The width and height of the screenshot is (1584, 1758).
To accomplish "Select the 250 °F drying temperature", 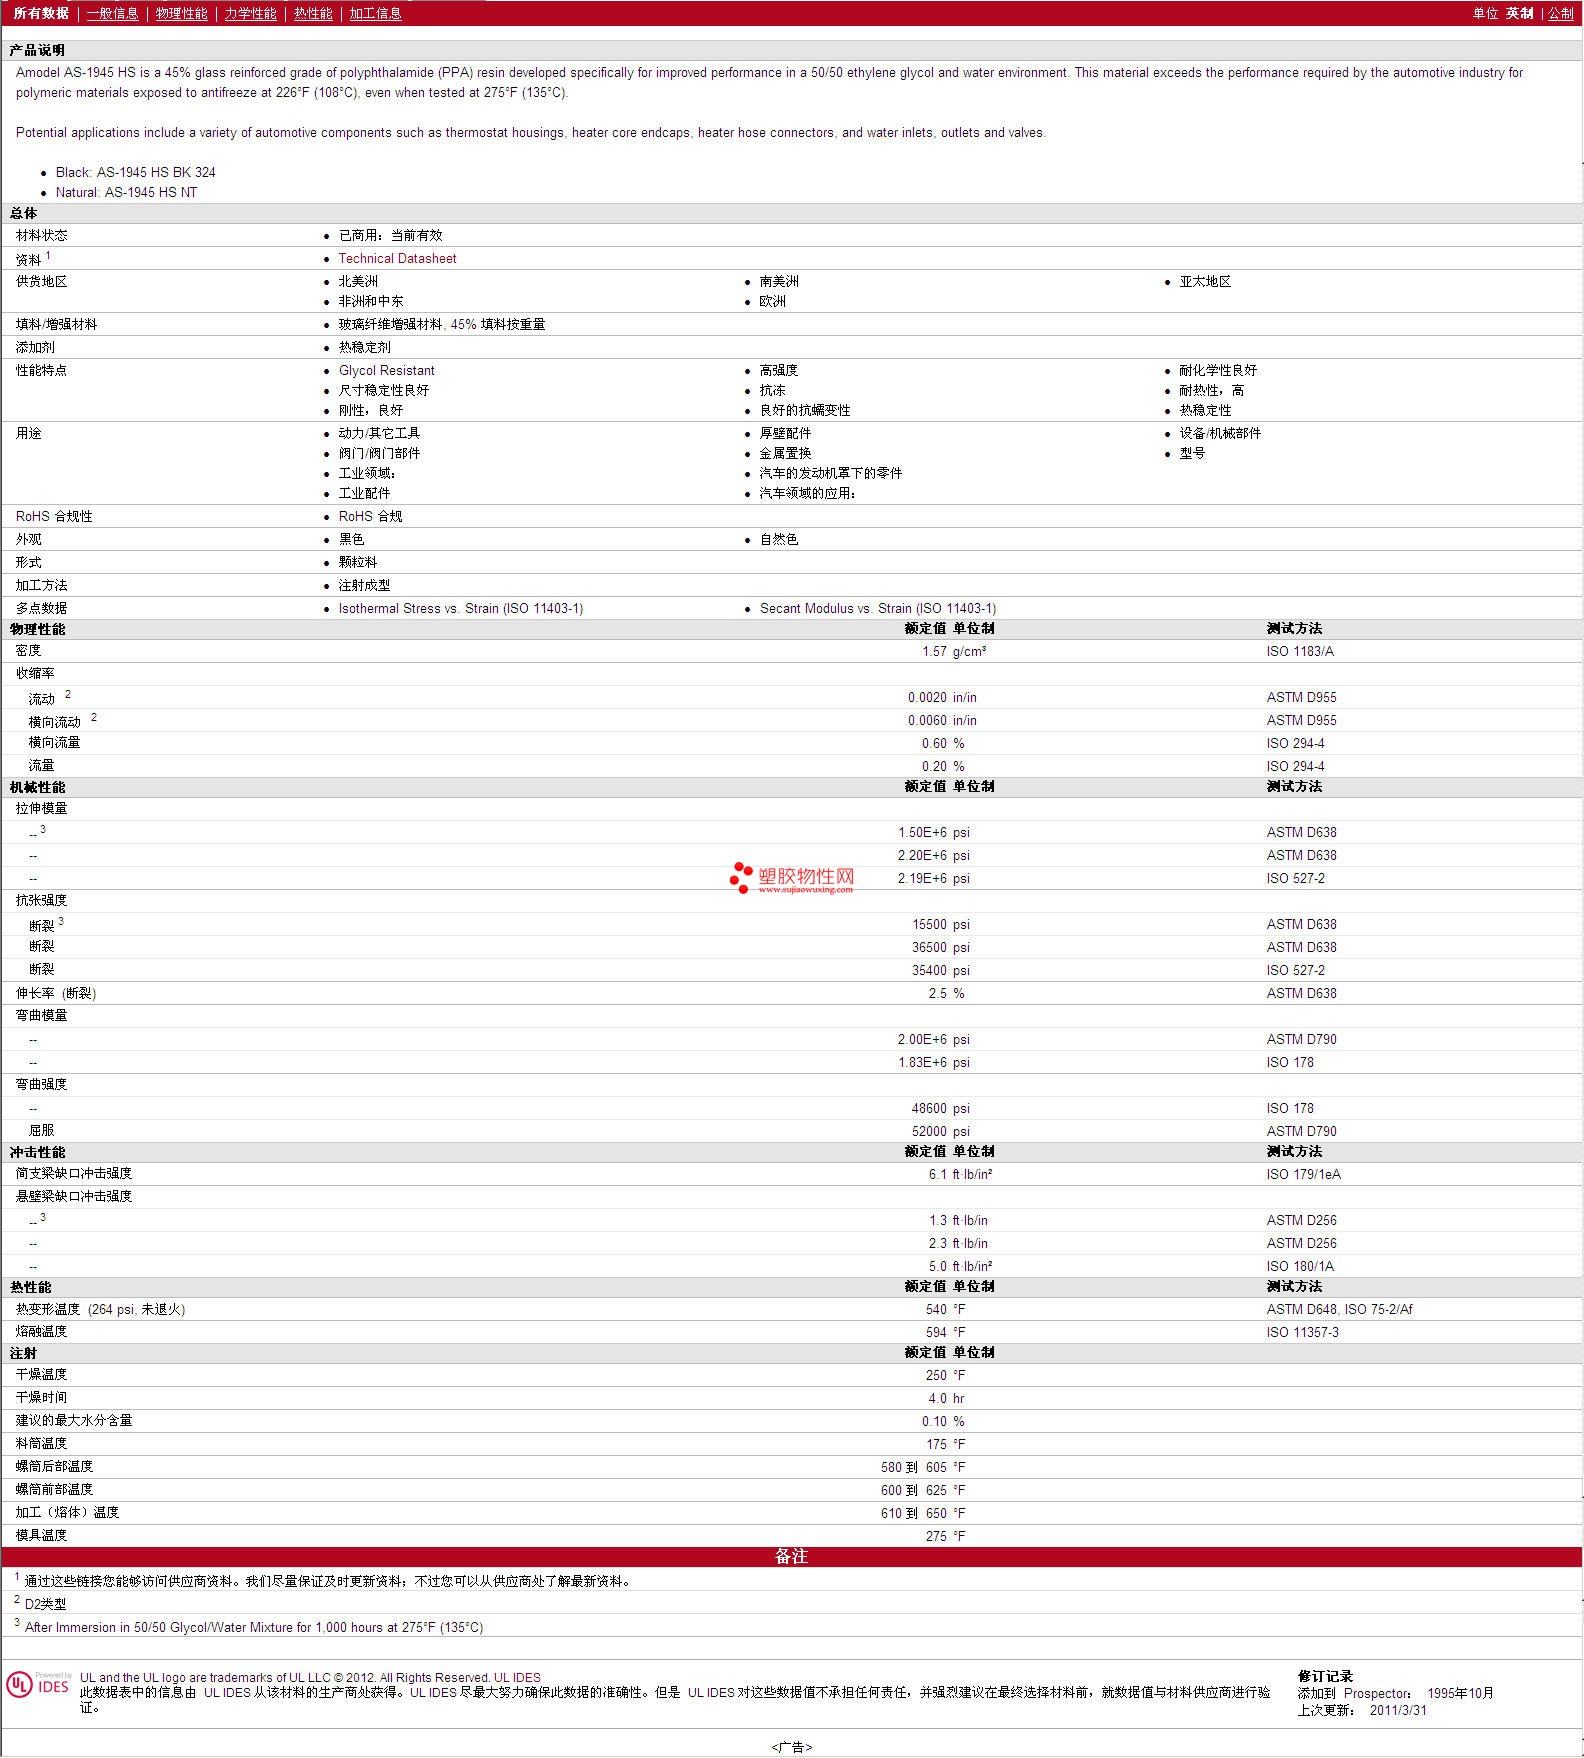I will (946, 1375).
